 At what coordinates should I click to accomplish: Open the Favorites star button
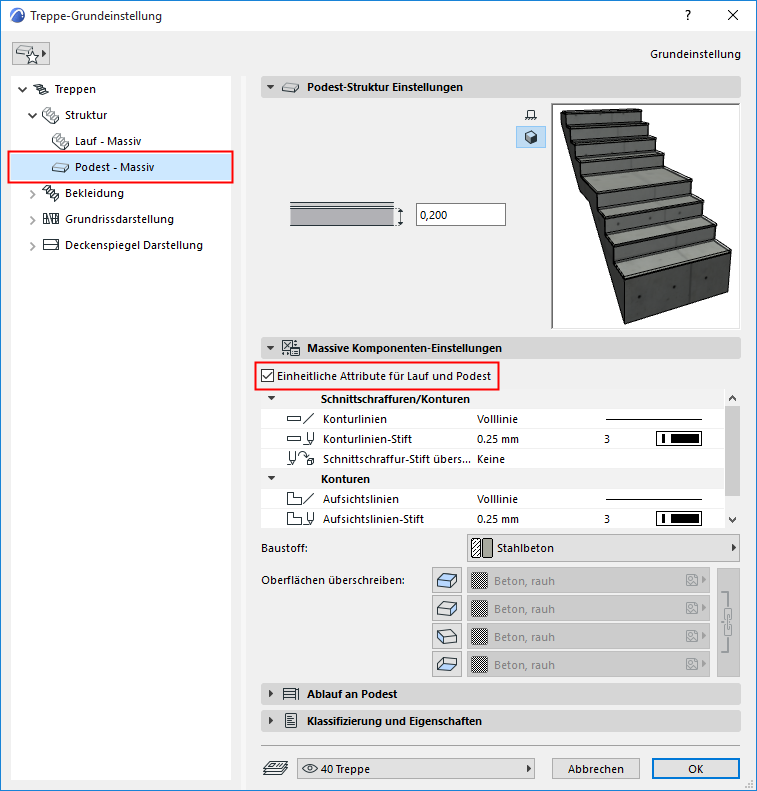tap(31, 53)
